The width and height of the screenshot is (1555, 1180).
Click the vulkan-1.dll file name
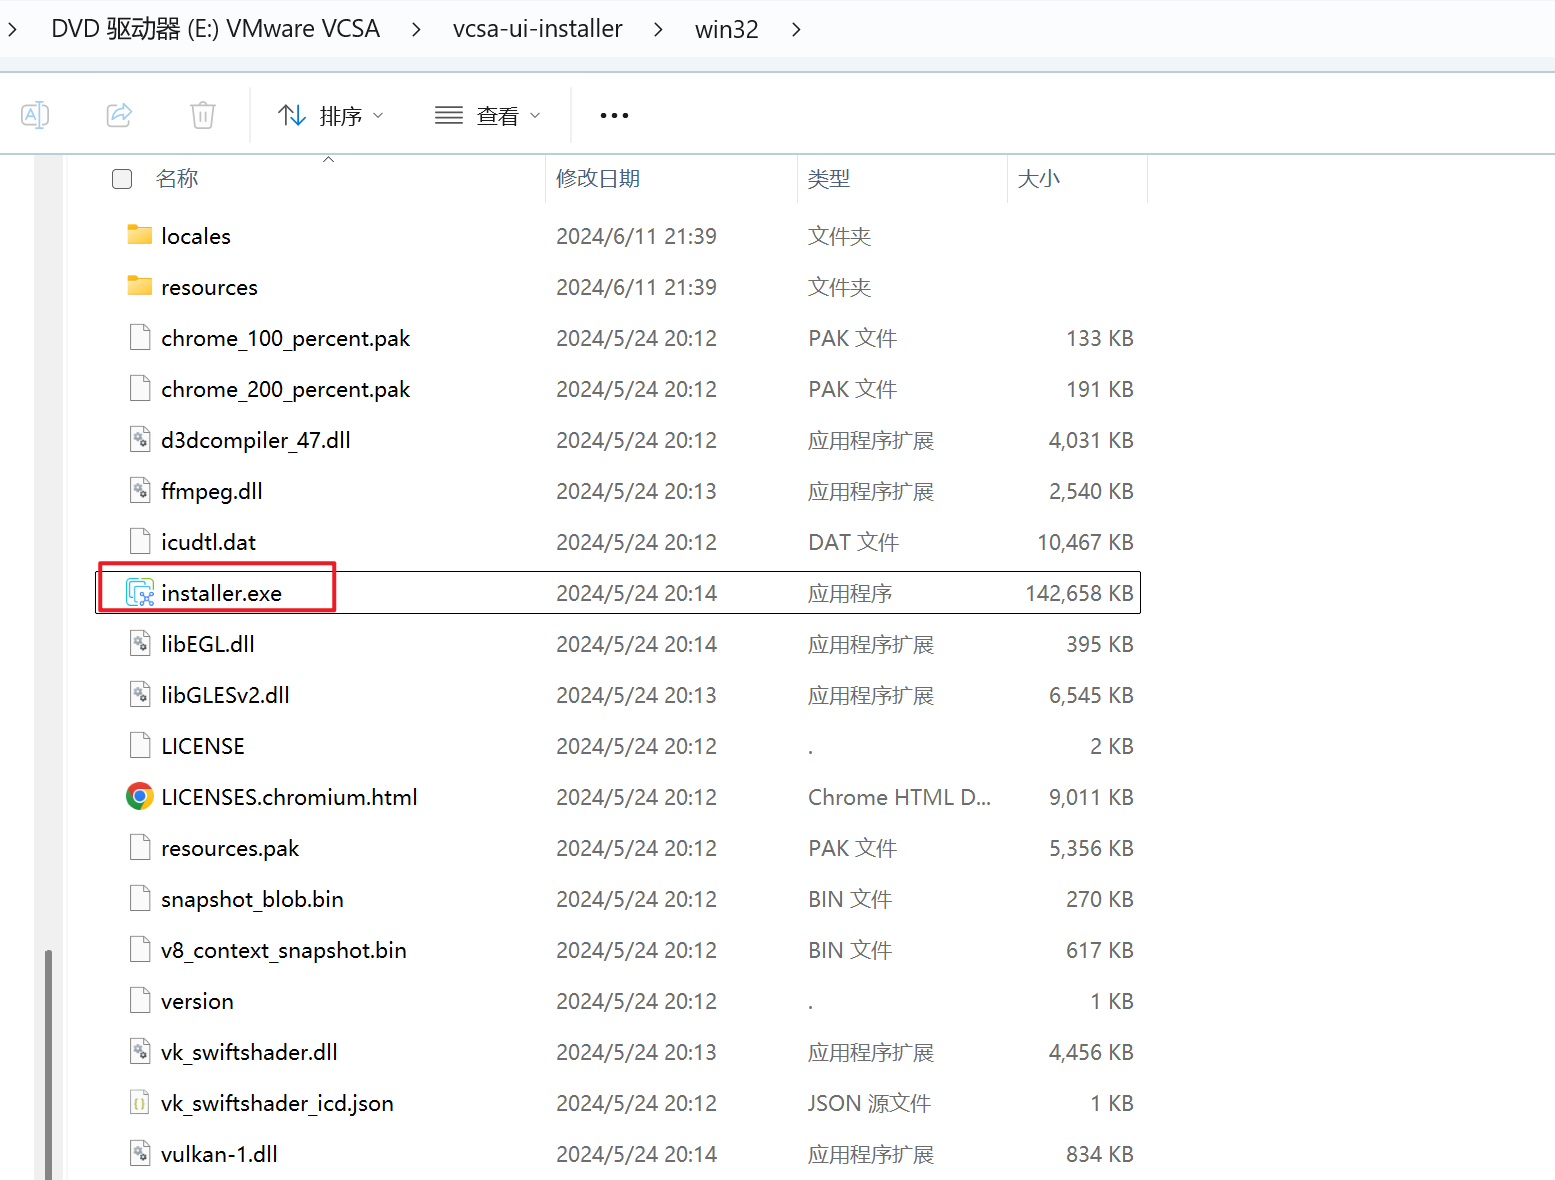220,1154
